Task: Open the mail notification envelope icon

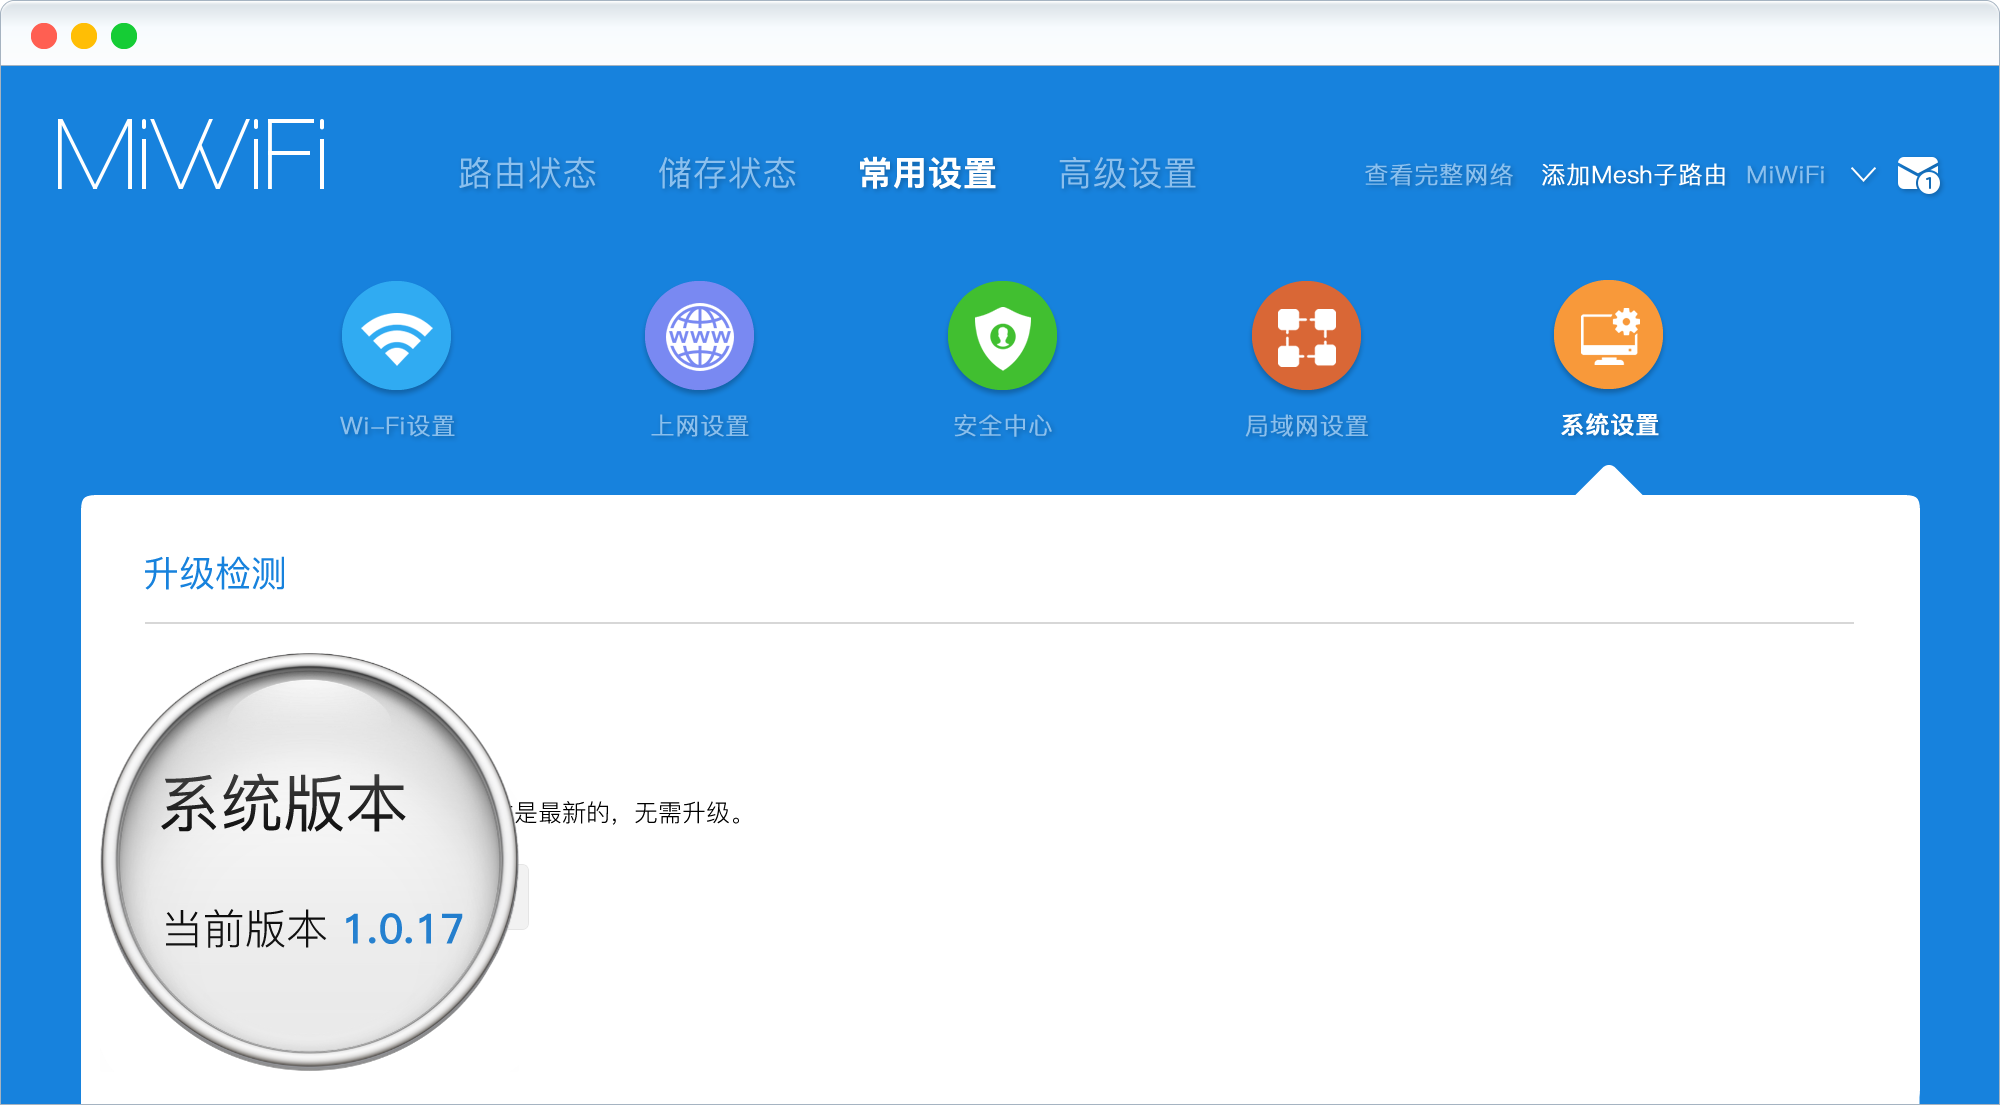Action: (1917, 175)
